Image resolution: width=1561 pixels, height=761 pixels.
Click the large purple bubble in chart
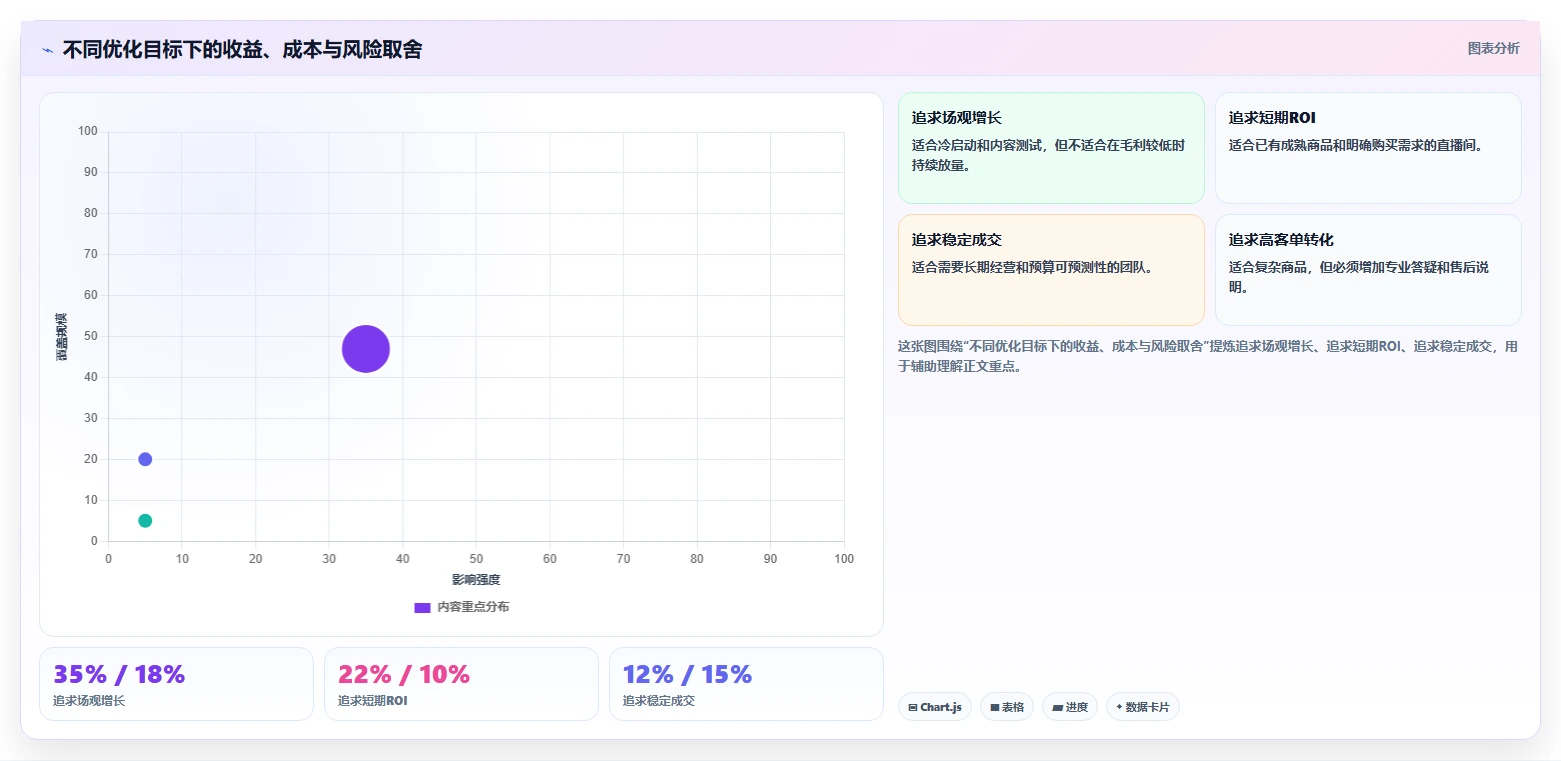click(366, 349)
